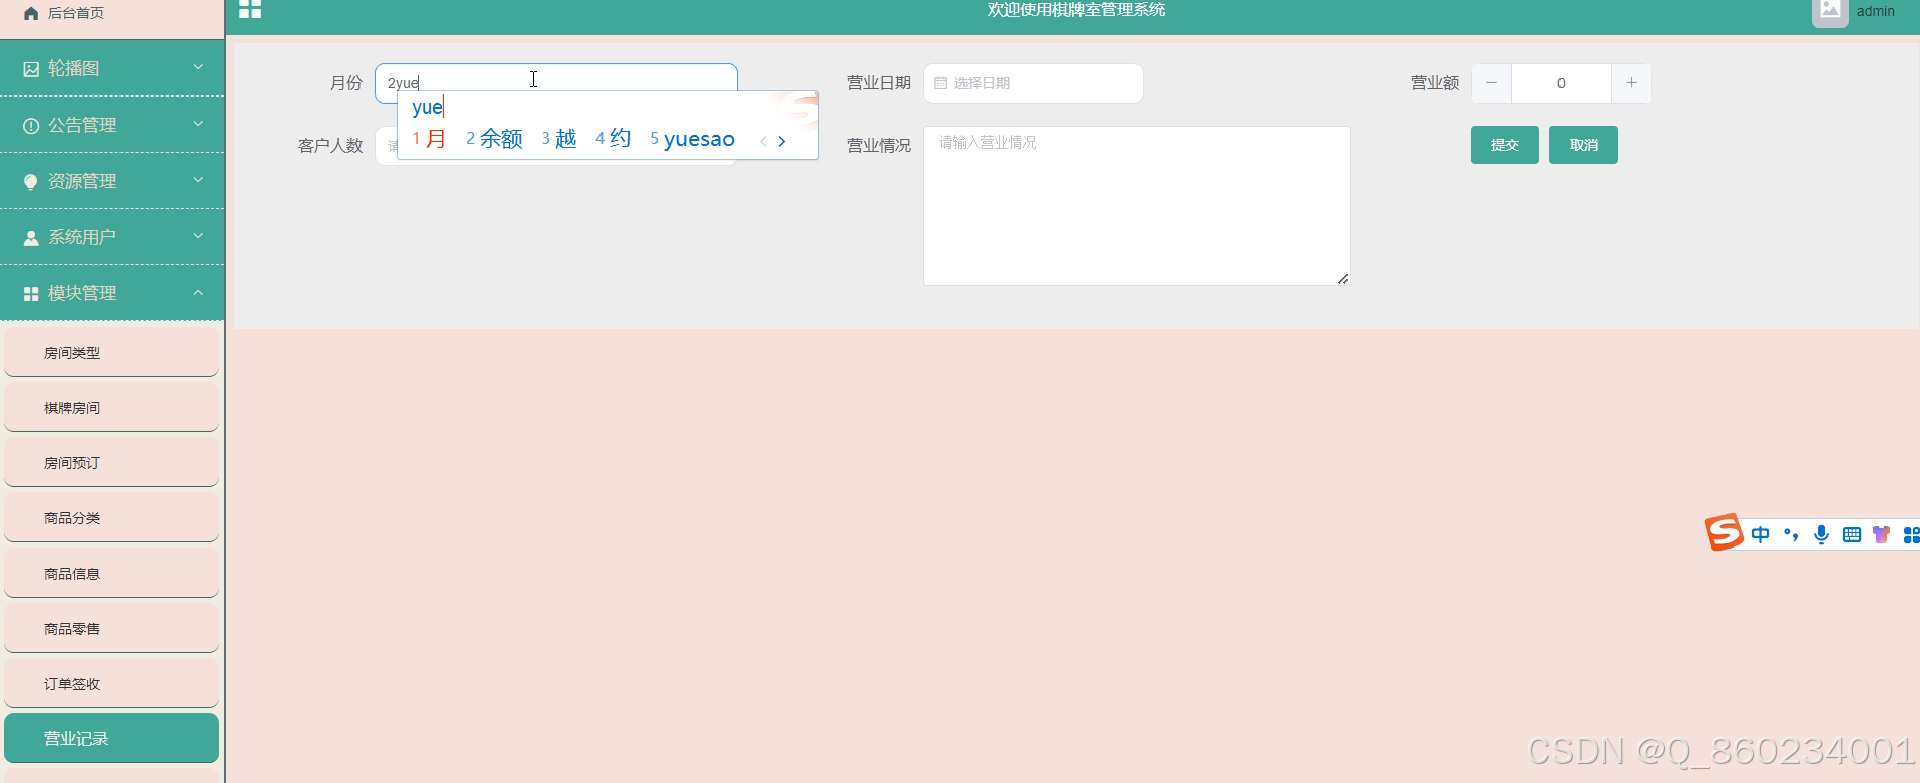Select the 营业记录 submenu item
Screen dimensions: 1920x783
pyautogui.click(x=112, y=739)
